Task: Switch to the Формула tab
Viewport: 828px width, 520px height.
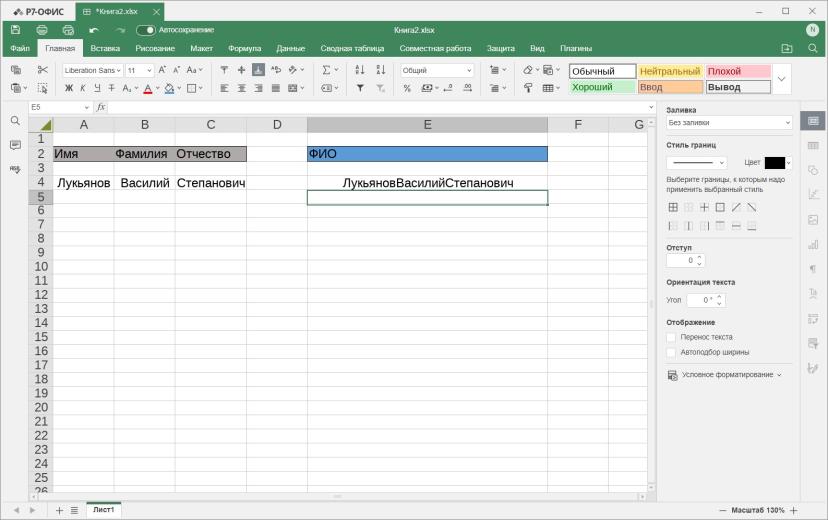Action: (244, 48)
